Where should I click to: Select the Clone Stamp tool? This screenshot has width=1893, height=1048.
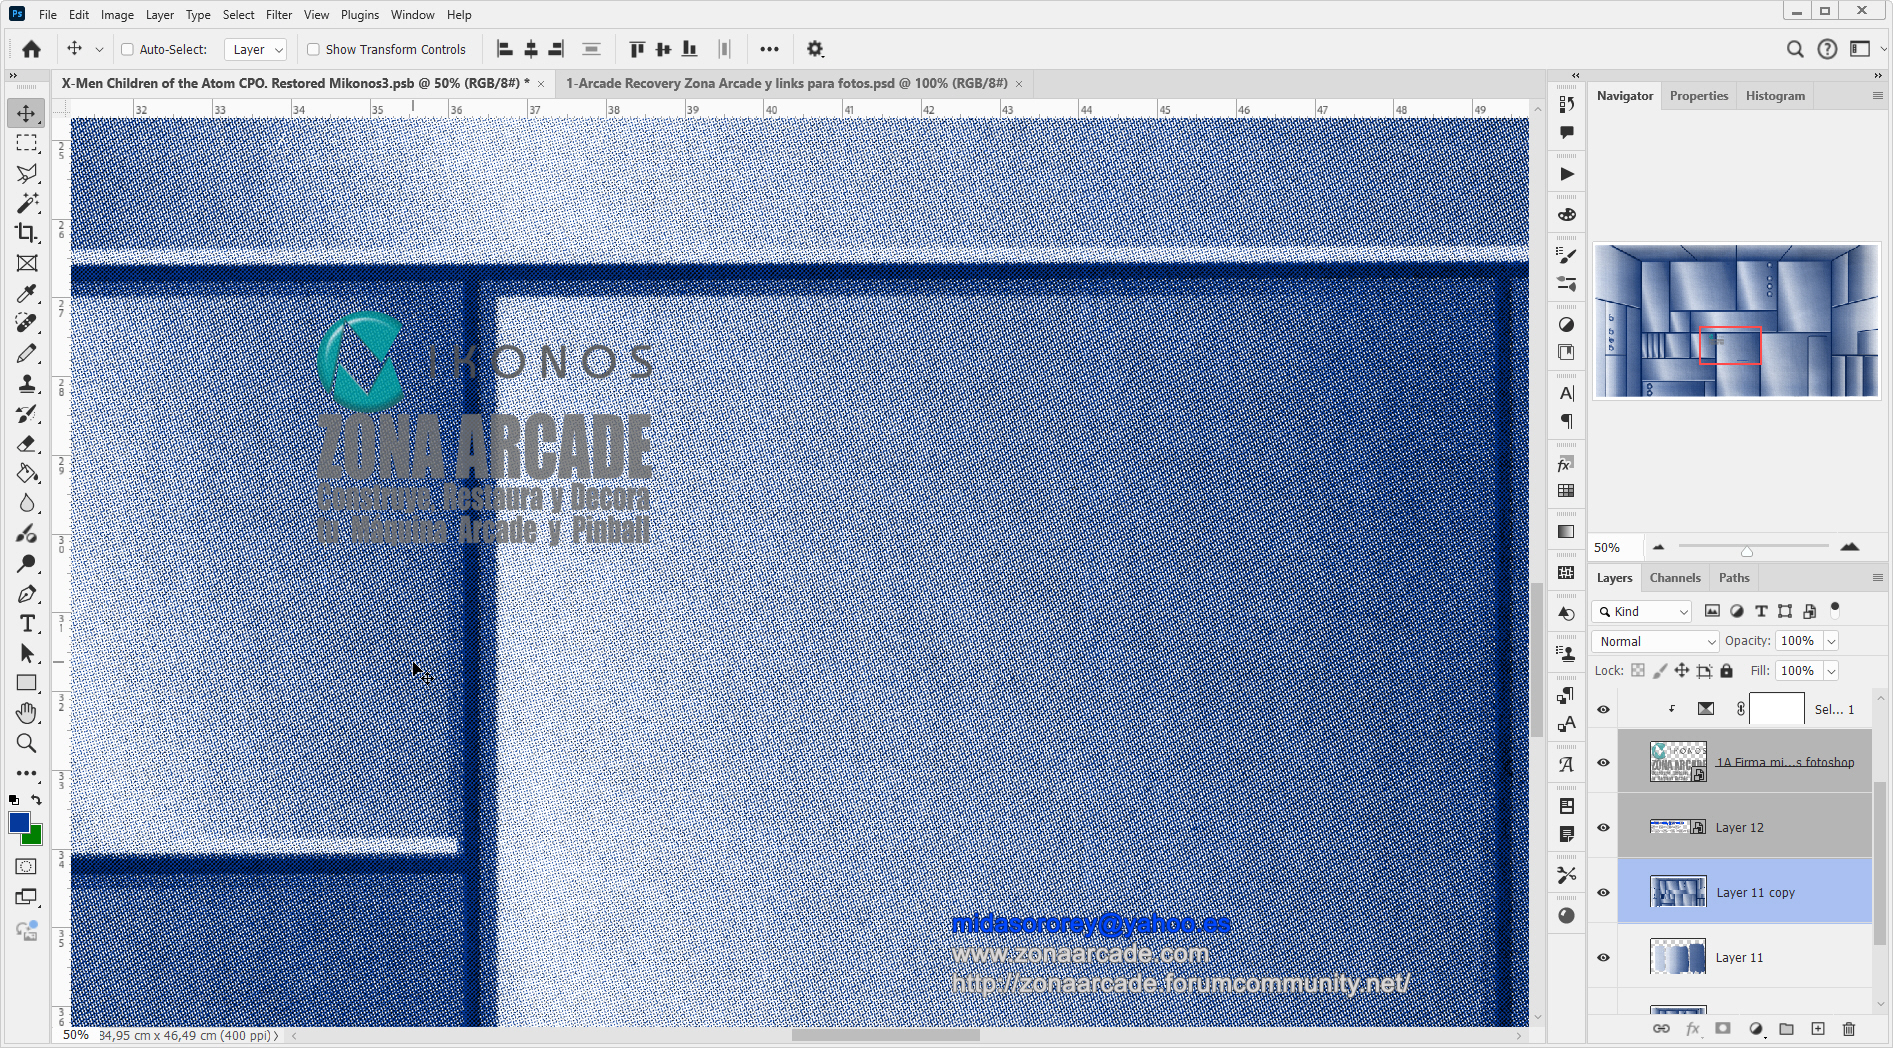[27, 383]
